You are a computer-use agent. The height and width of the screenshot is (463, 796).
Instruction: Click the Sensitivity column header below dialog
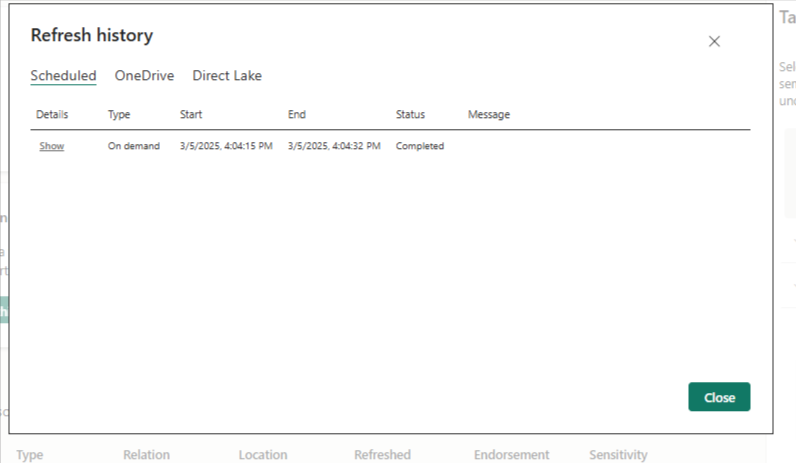pyautogui.click(x=618, y=455)
